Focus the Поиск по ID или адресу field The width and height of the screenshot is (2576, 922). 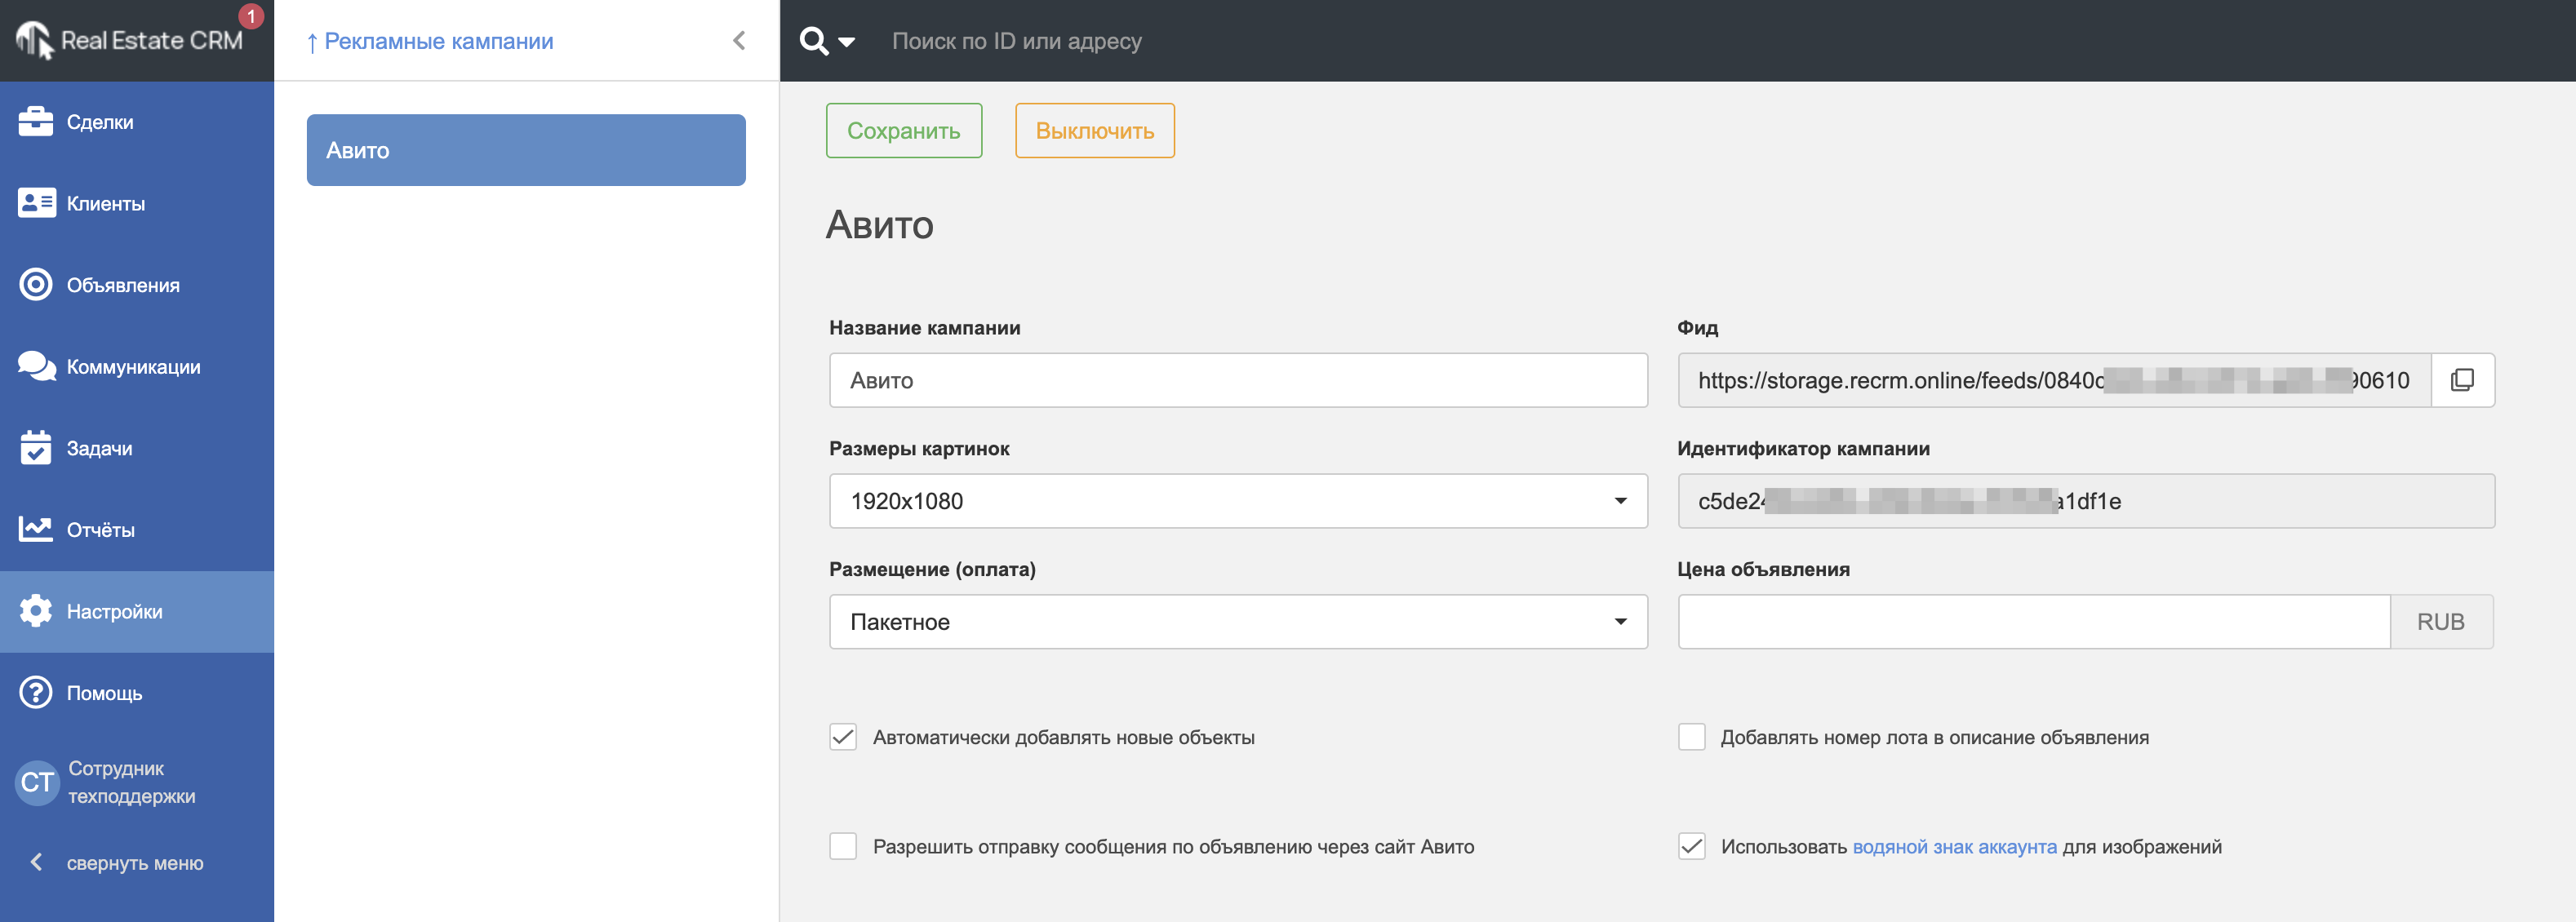tap(1017, 41)
